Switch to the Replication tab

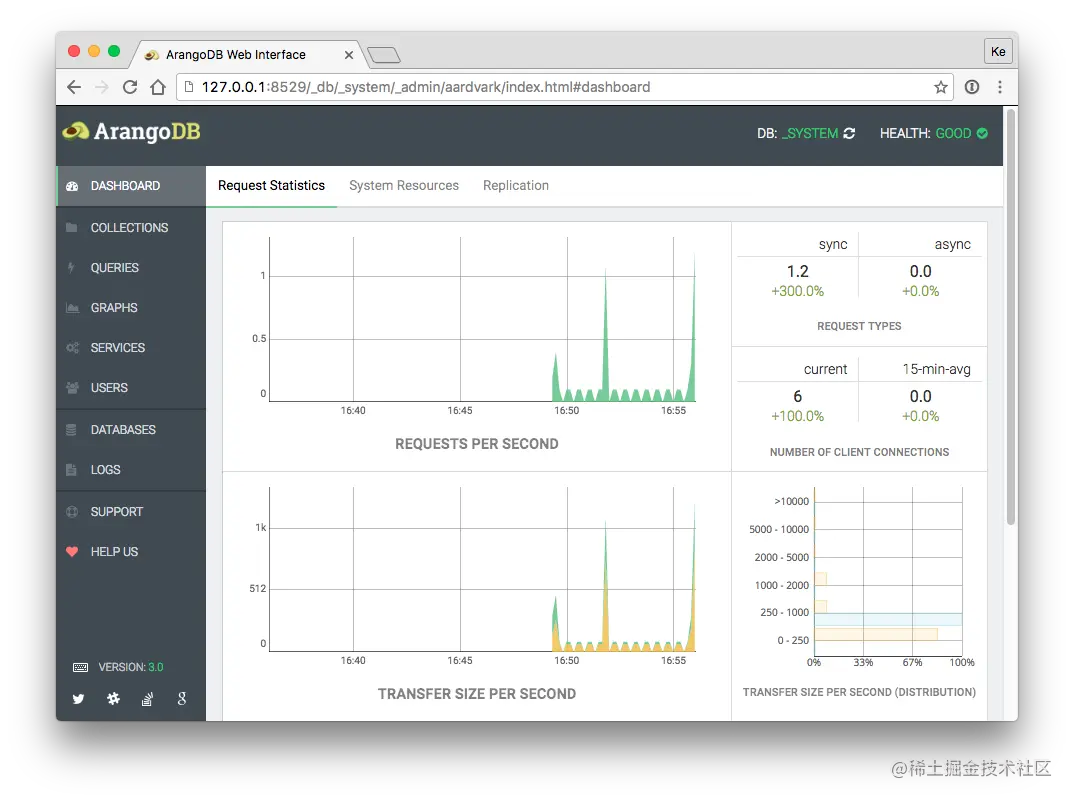pos(516,186)
